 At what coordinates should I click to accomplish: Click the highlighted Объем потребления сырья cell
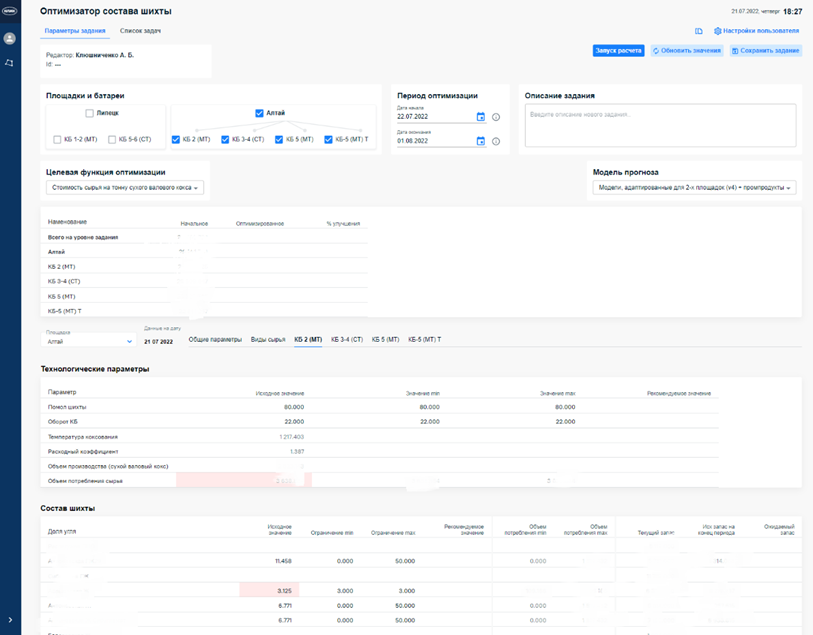point(244,480)
